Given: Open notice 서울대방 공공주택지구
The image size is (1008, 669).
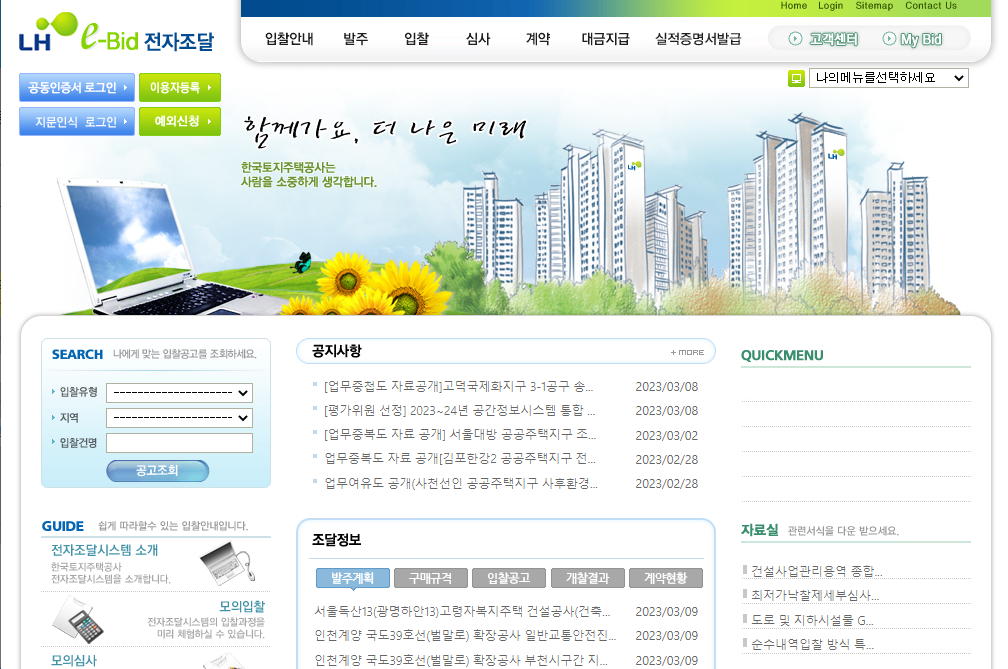Looking at the screenshot, I should pos(460,434).
